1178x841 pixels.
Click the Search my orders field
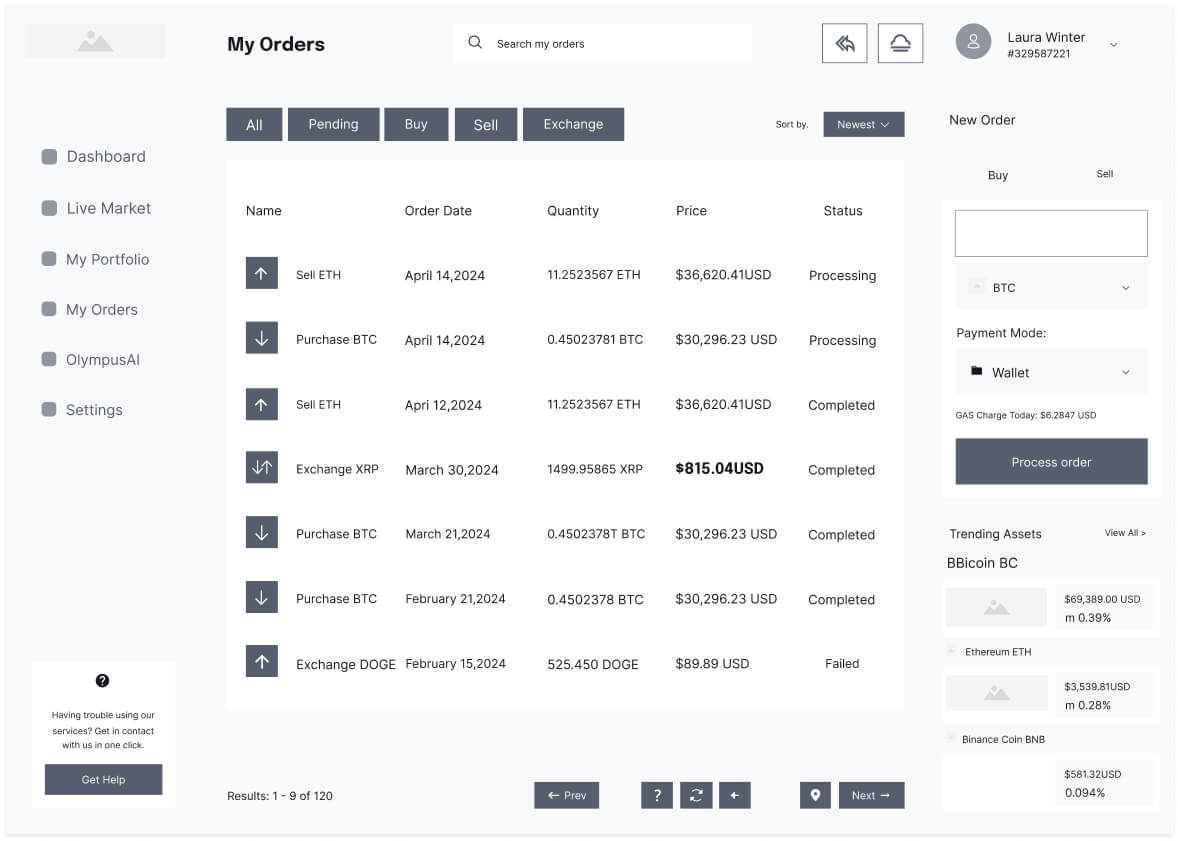(603, 43)
